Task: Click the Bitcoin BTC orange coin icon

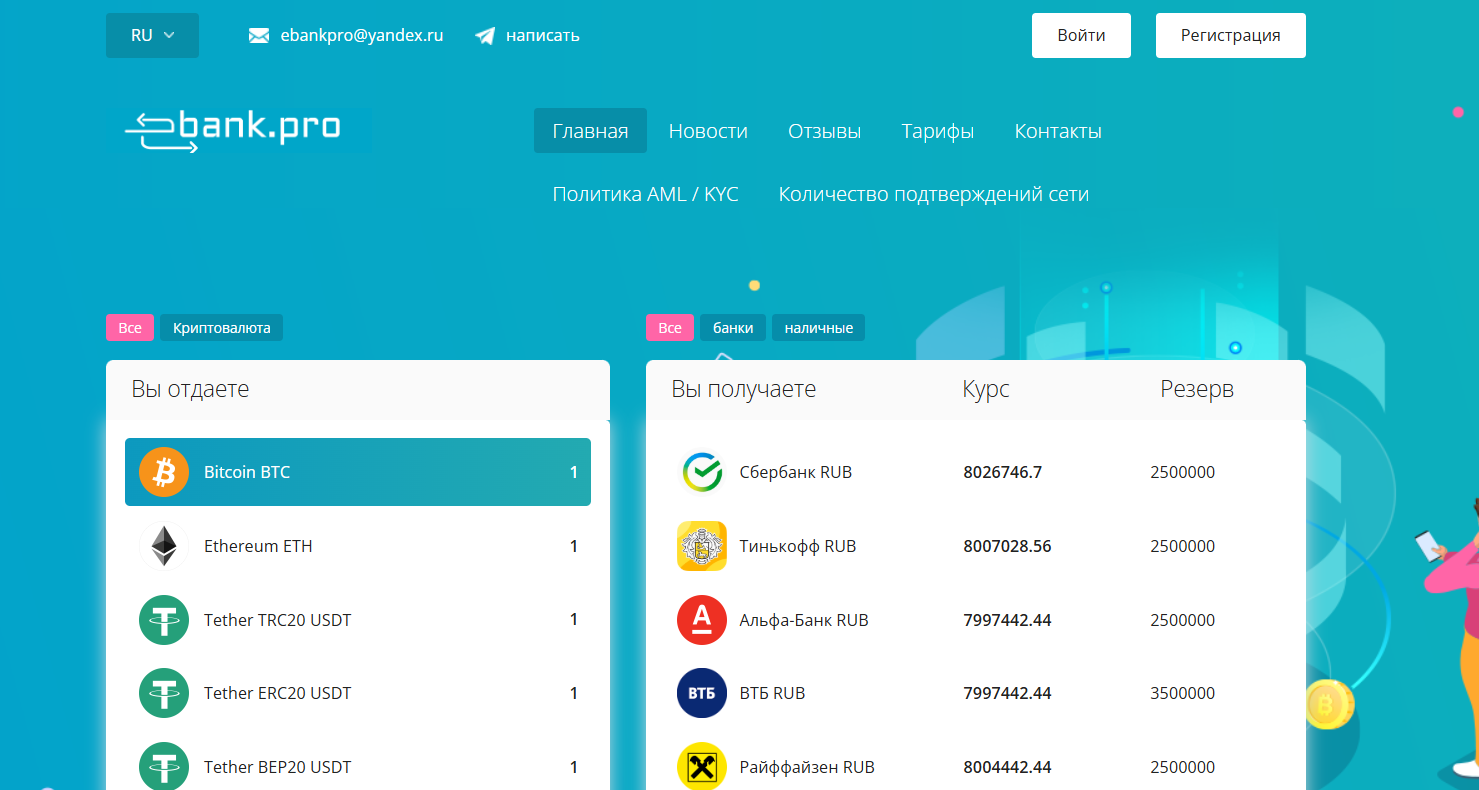Action: [164, 472]
